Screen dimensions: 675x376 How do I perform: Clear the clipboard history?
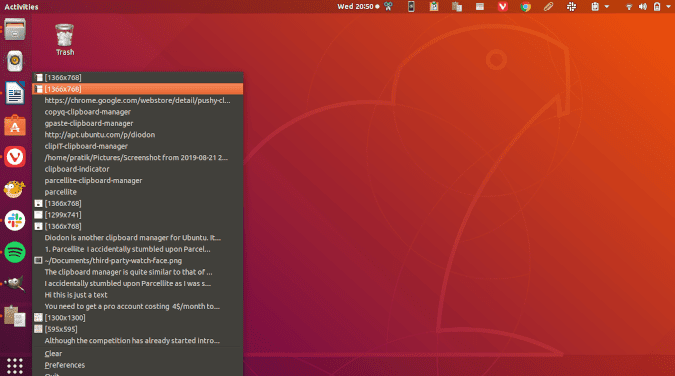coord(138,354)
